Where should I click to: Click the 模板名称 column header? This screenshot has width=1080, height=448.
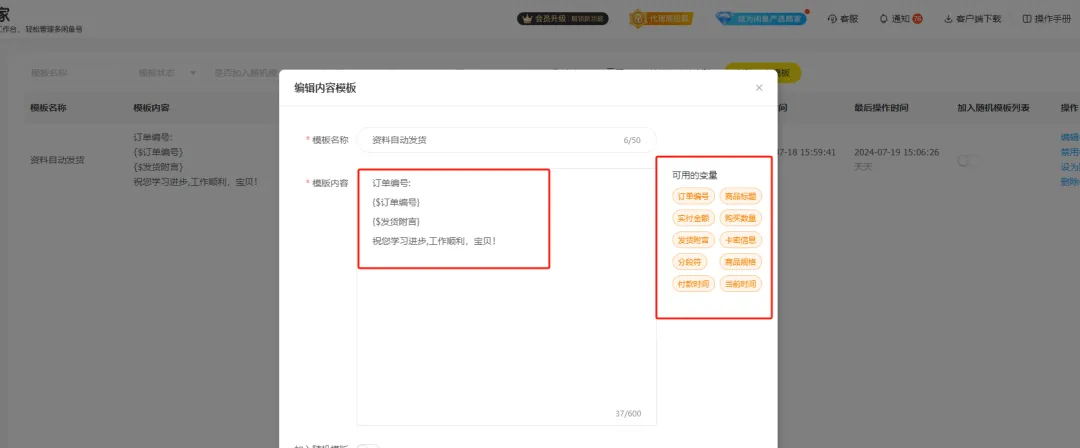pyautogui.click(x=48, y=108)
